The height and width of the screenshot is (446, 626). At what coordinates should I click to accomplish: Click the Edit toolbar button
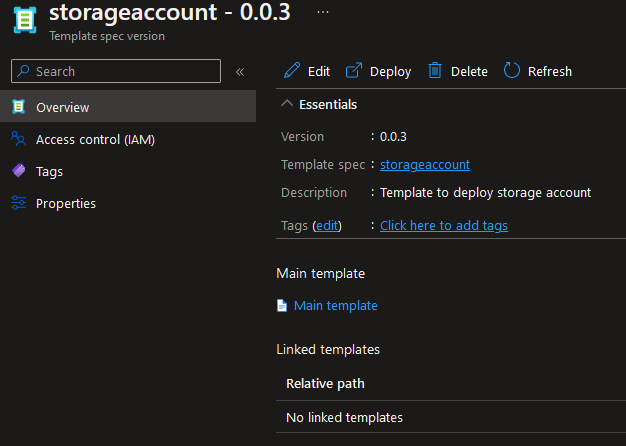[307, 71]
